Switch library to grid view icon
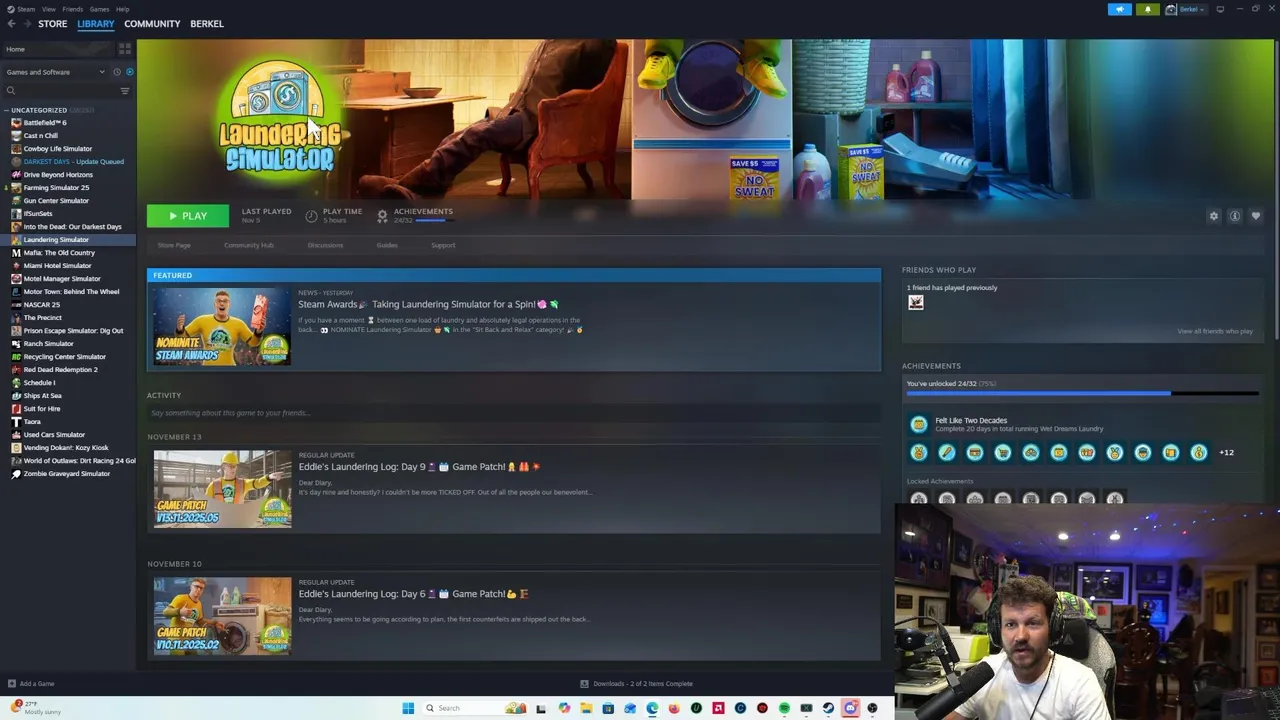 click(x=125, y=48)
